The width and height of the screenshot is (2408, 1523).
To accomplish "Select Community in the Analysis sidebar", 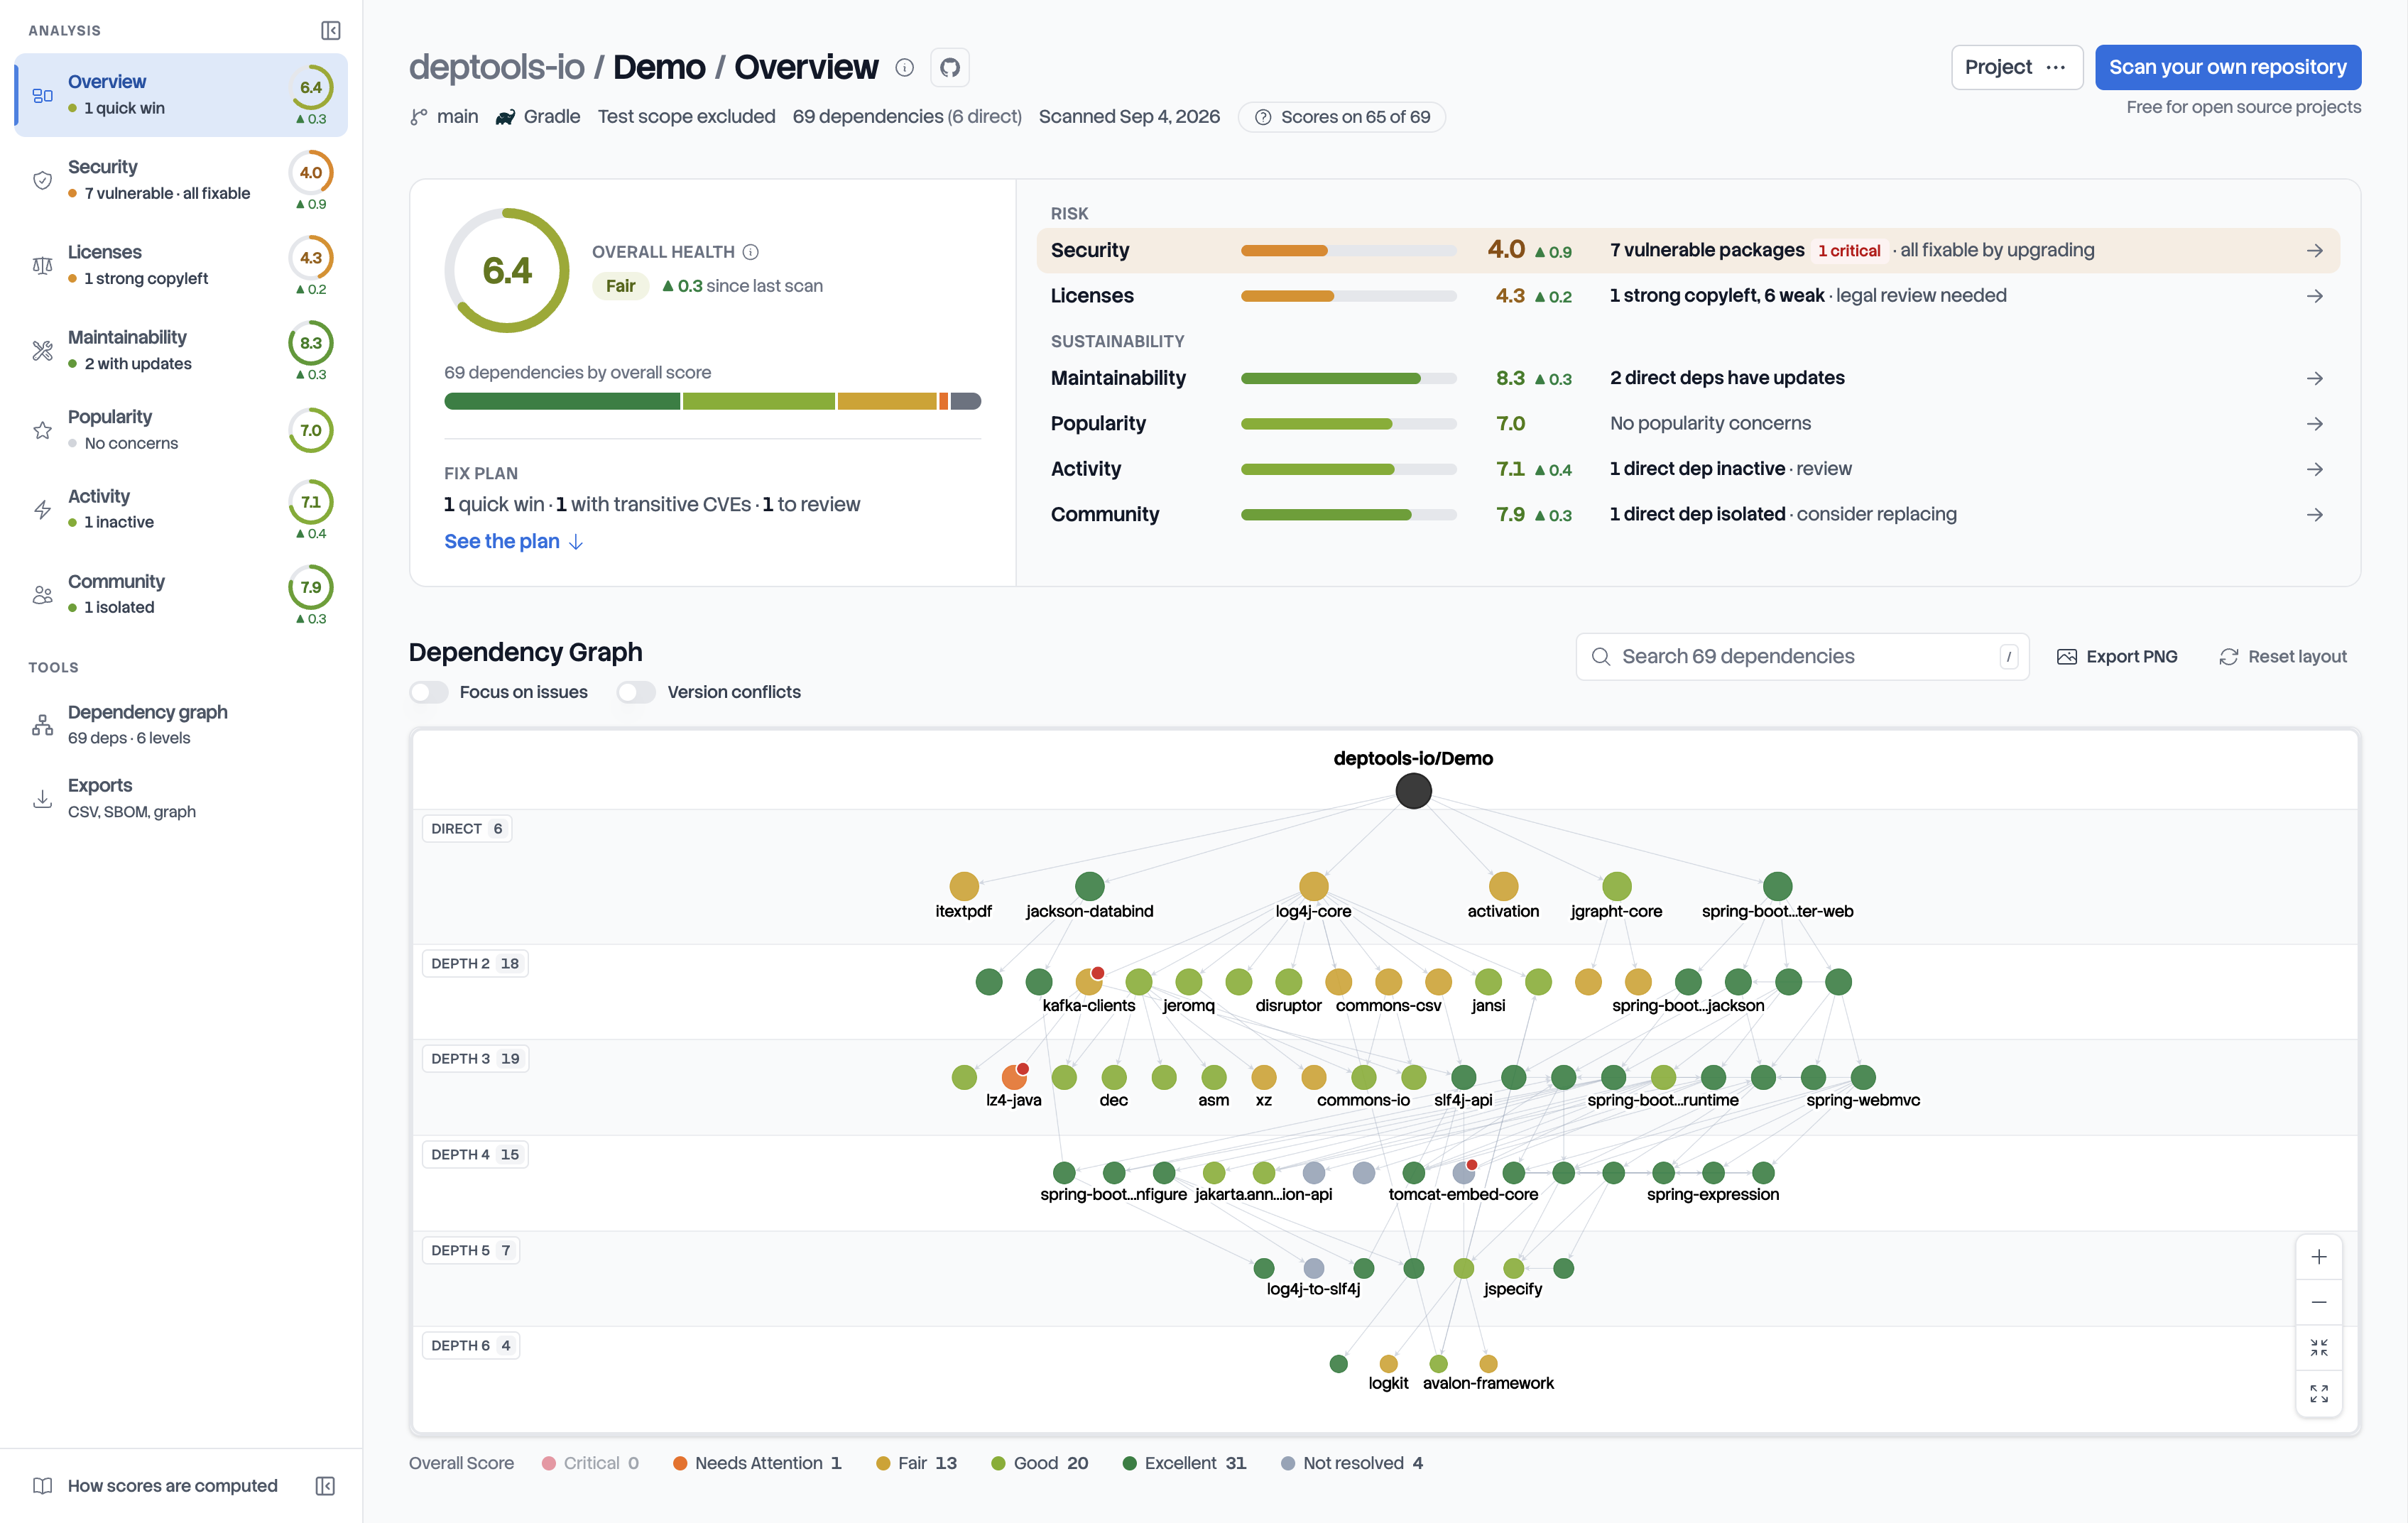I will pos(181,594).
